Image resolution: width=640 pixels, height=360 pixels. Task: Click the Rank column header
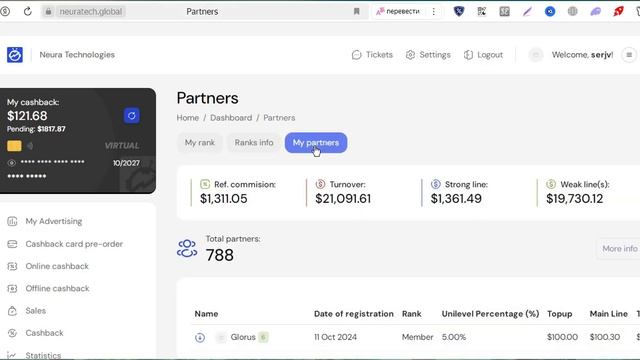pos(411,314)
